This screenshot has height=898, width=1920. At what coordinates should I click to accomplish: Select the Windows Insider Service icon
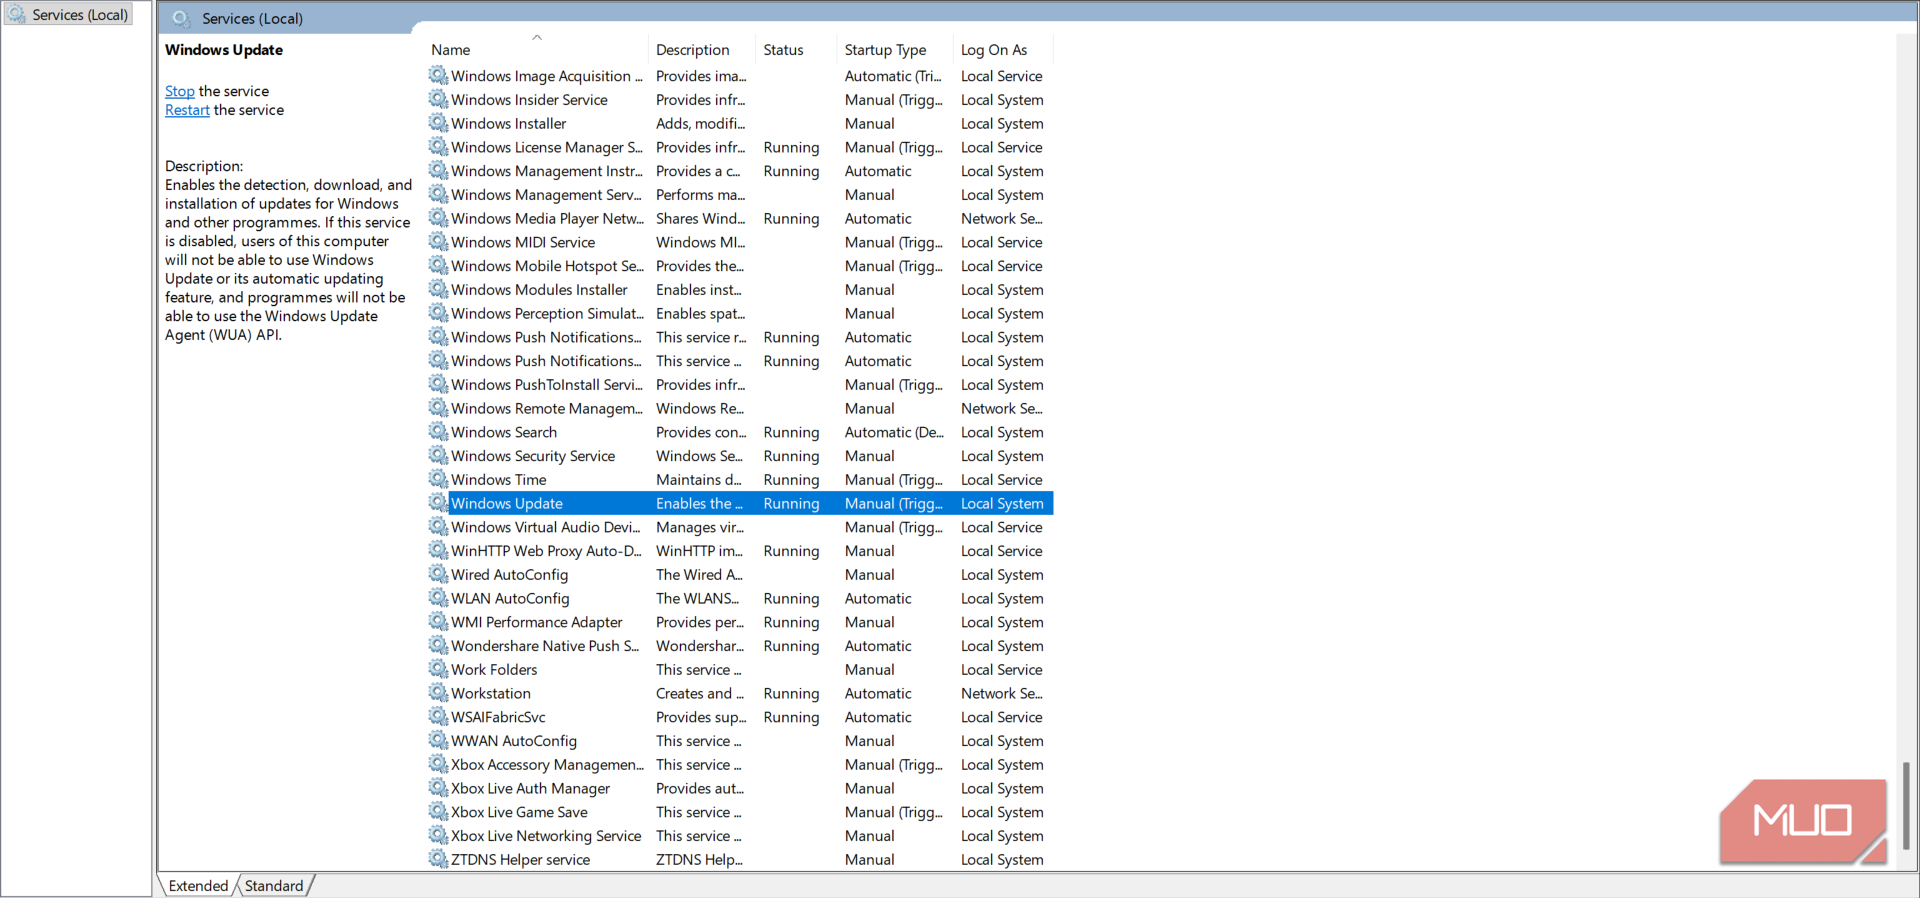click(438, 99)
